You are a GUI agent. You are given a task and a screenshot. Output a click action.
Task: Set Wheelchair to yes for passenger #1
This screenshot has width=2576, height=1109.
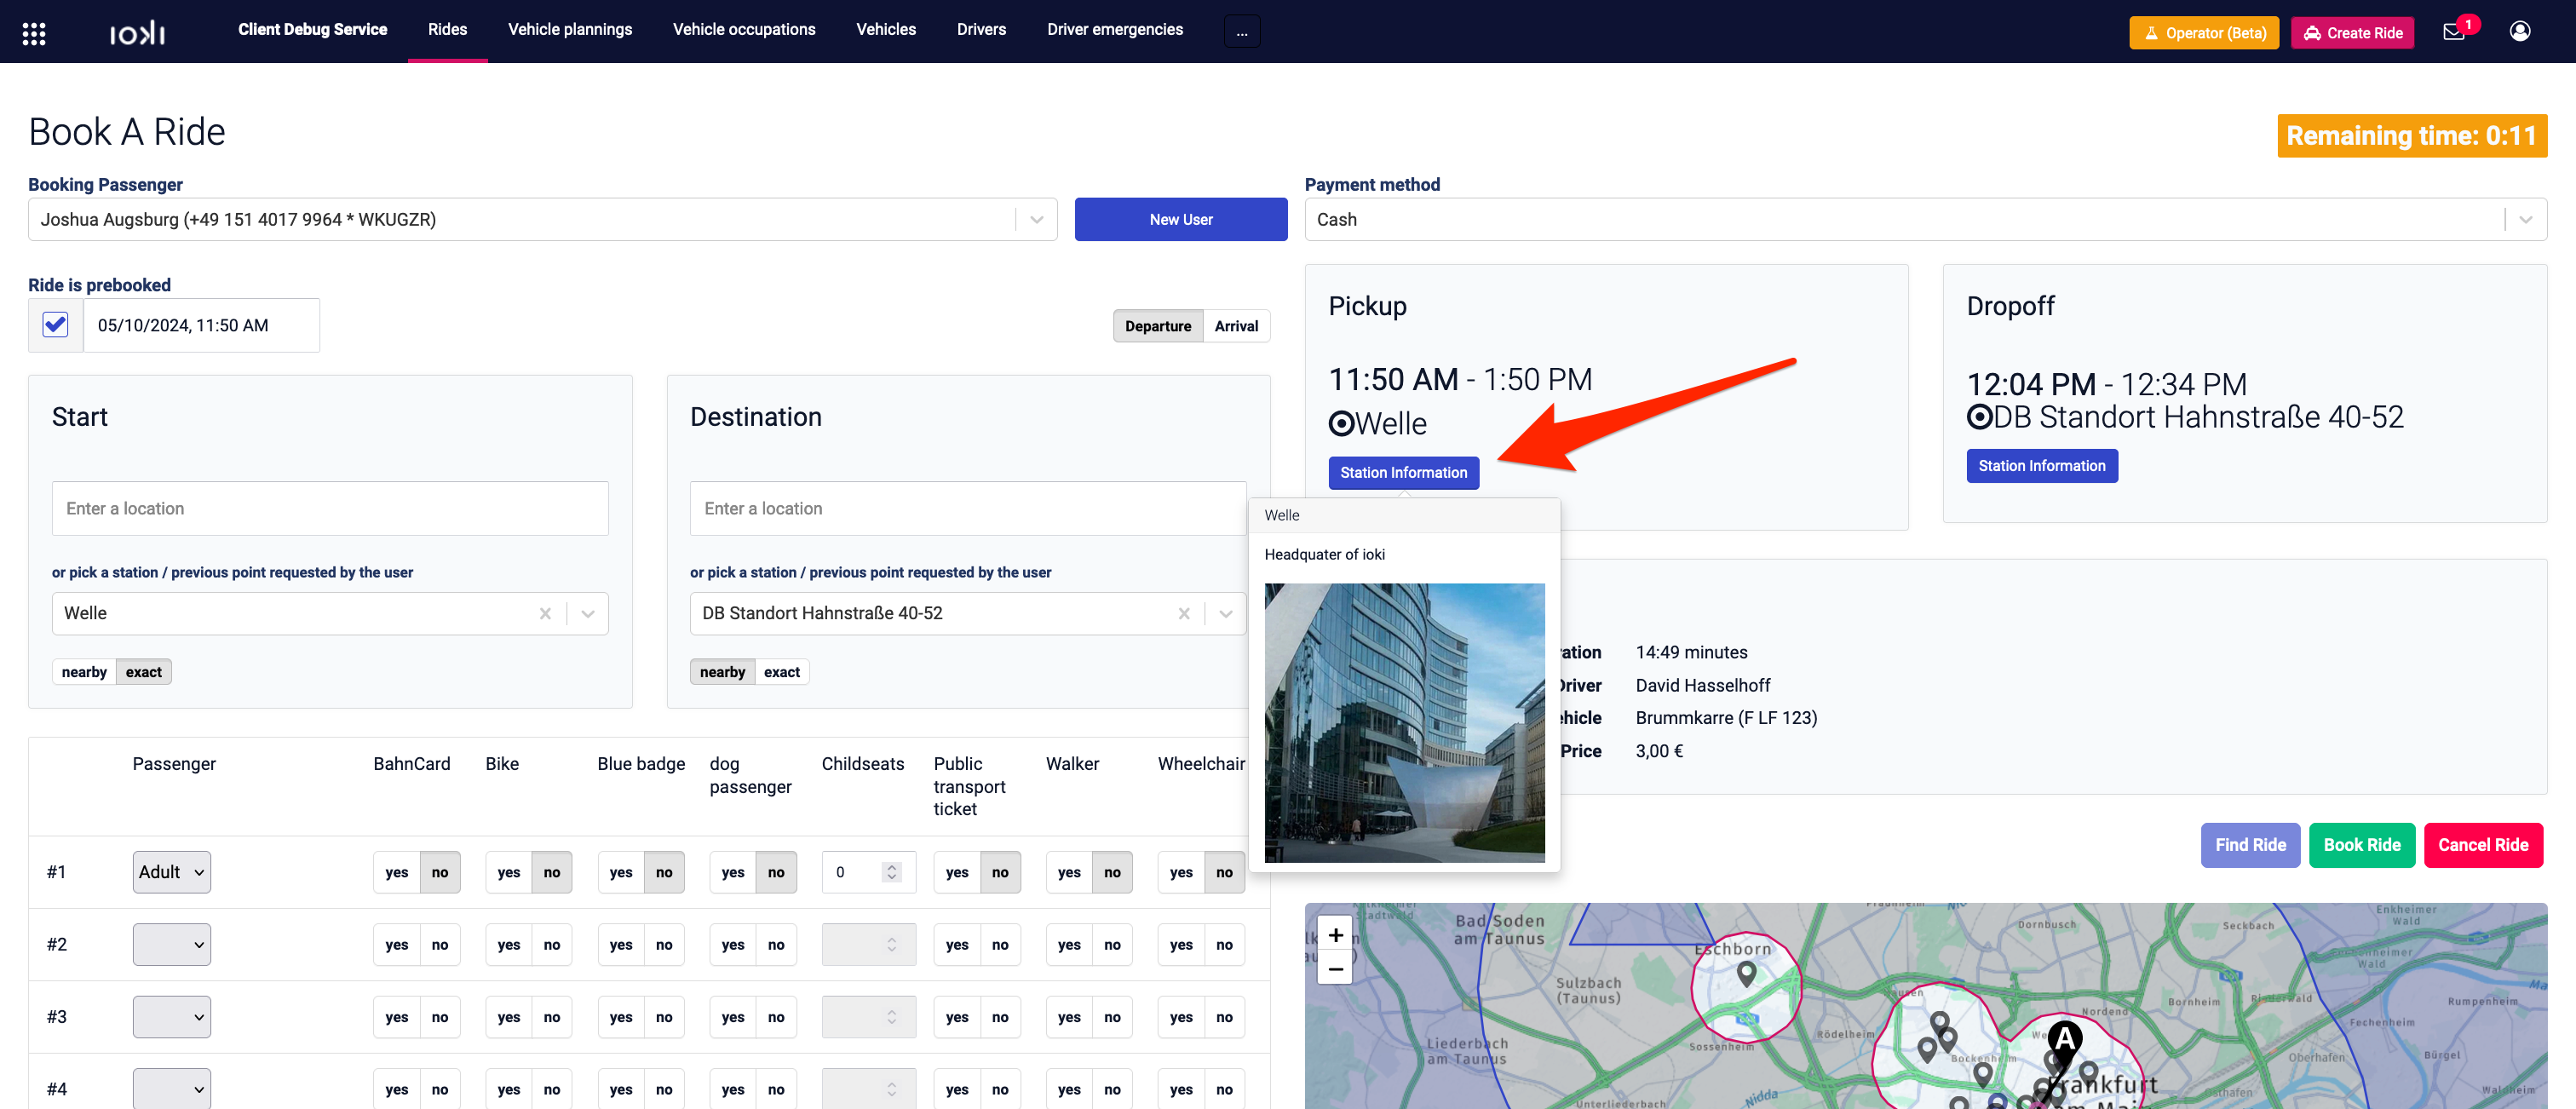[1181, 872]
